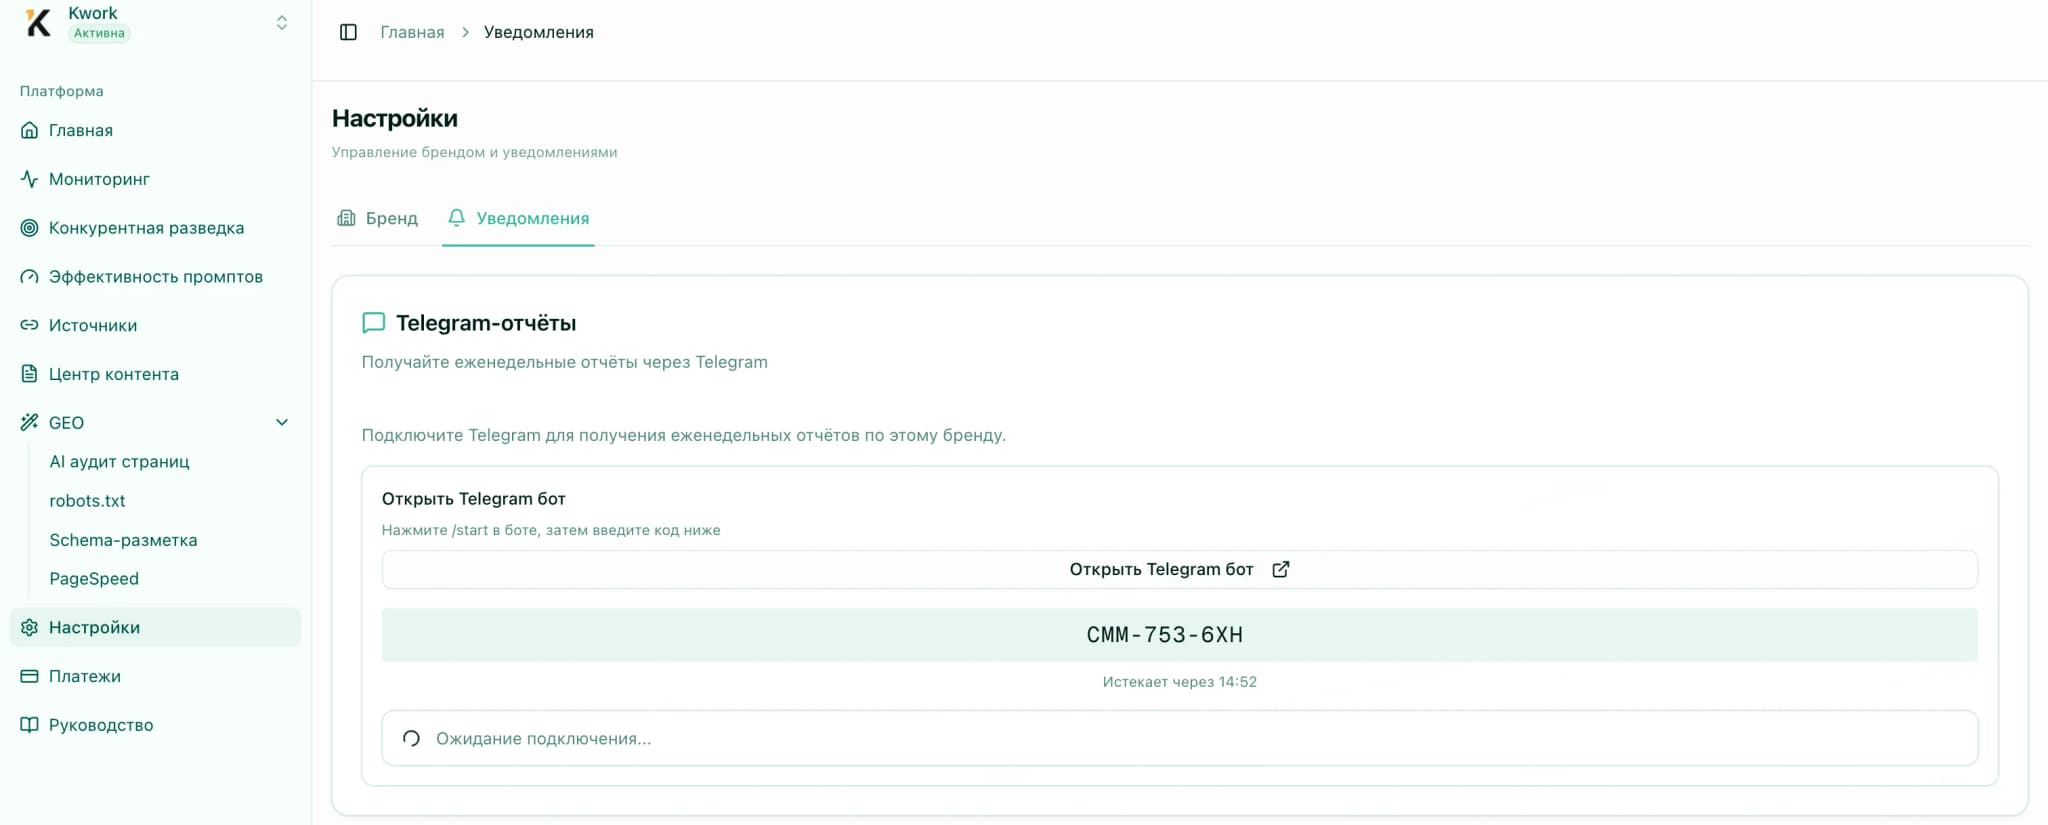Screen dimensions: 2048x825
Task: Click the GEO menu label
Action: tap(66, 423)
